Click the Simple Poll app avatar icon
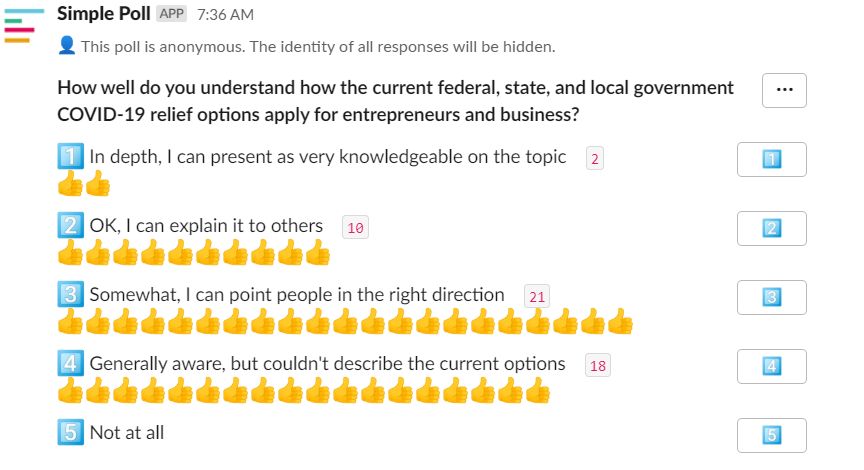This screenshot has width=864, height=470. pyautogui.click(x=24, y=25)
